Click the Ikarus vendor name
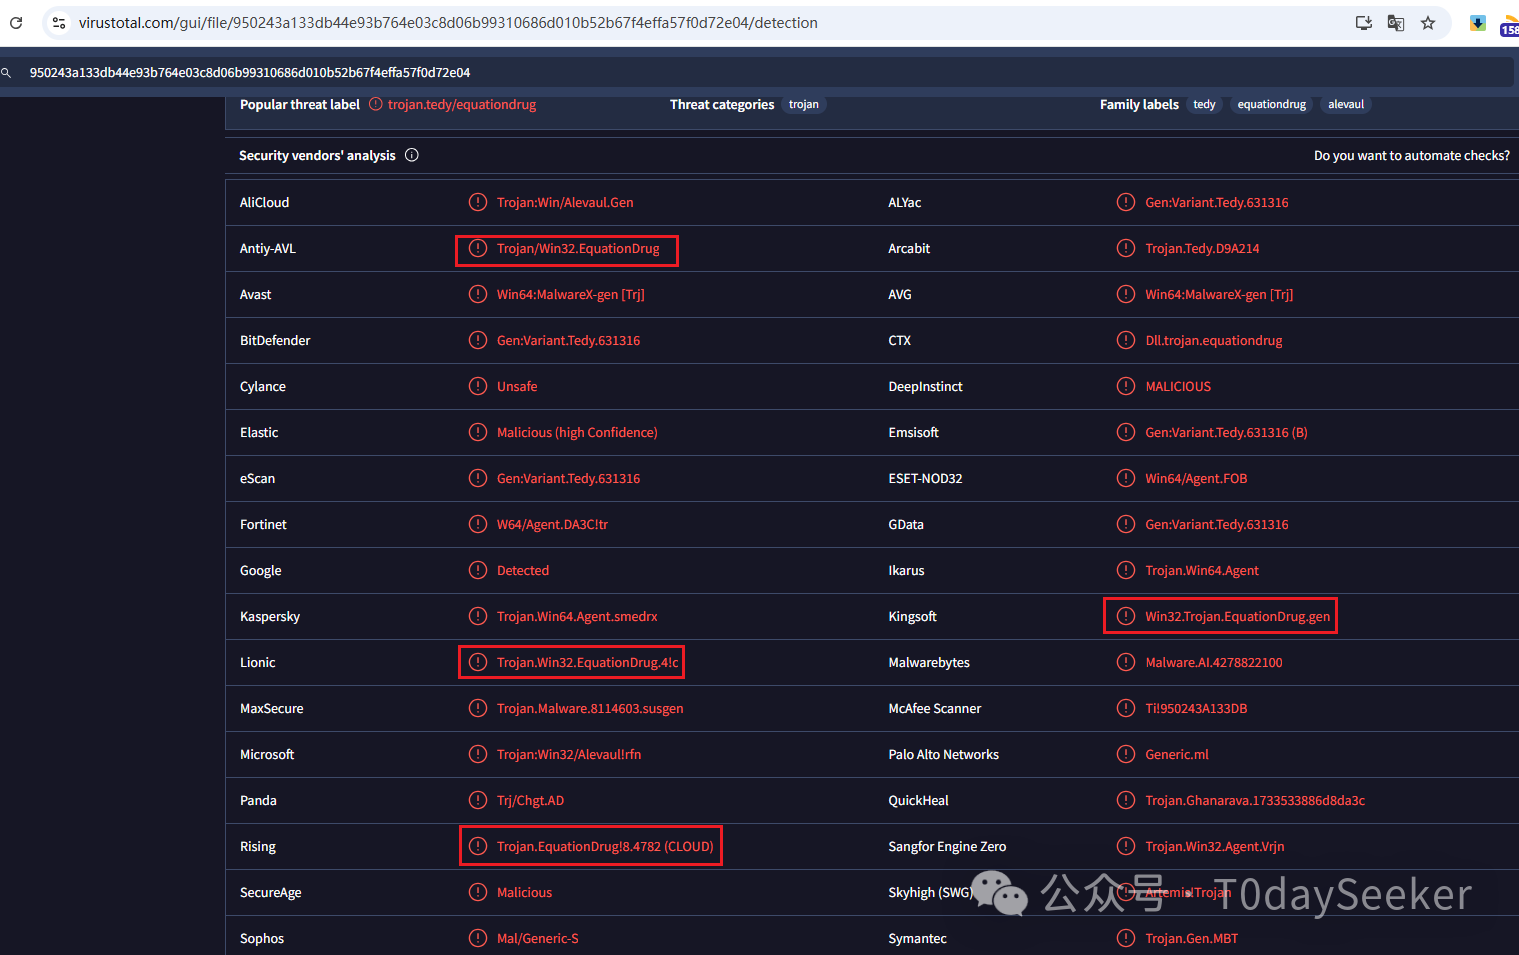 click(x=906, y=570)
